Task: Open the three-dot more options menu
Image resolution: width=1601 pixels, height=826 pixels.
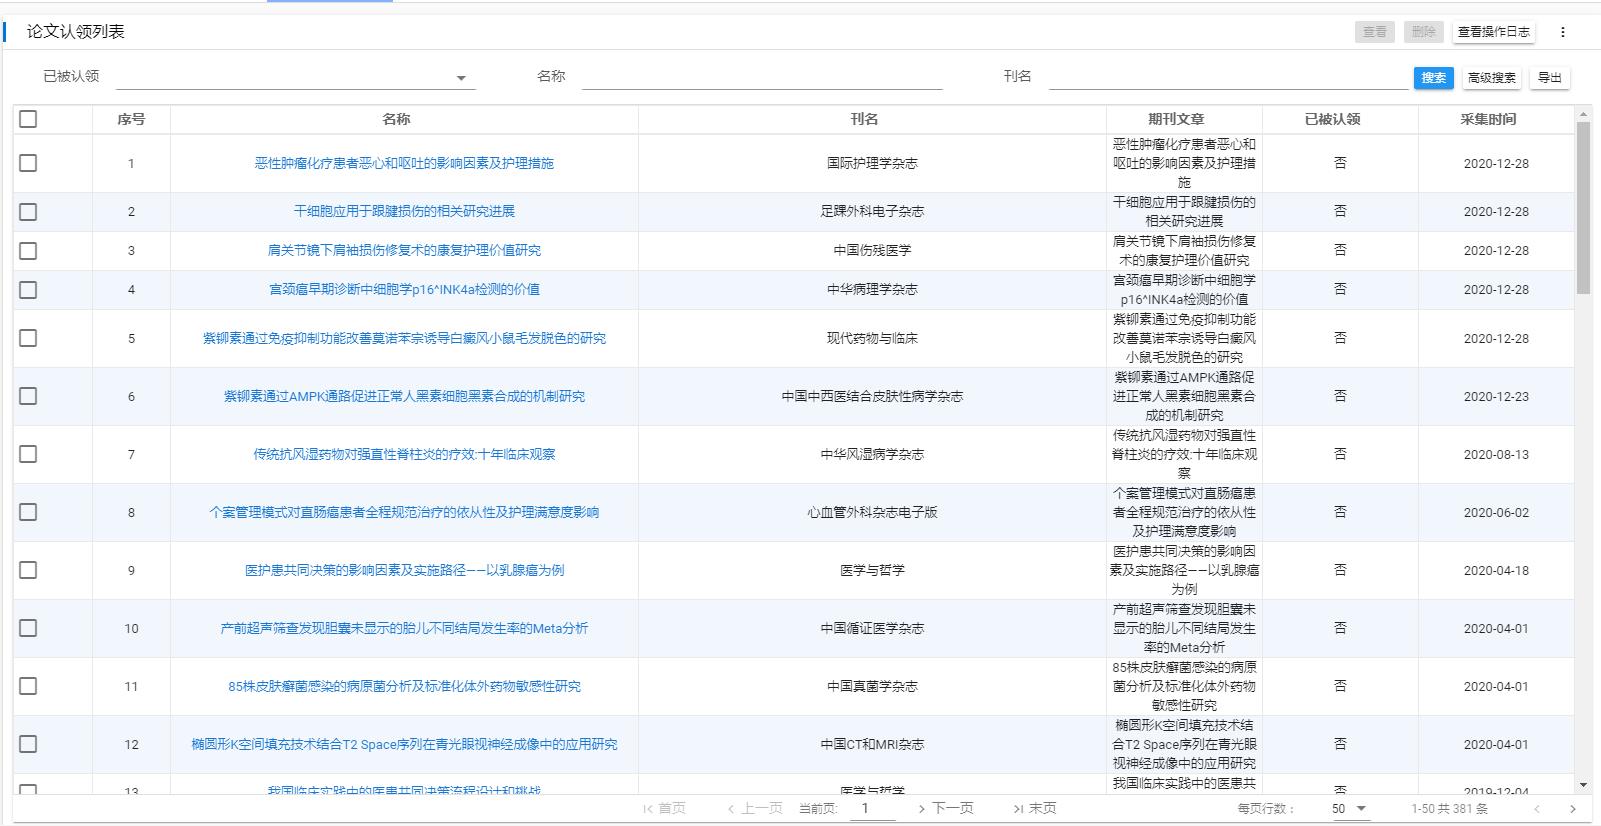Action: click(x=1562, y=32)
